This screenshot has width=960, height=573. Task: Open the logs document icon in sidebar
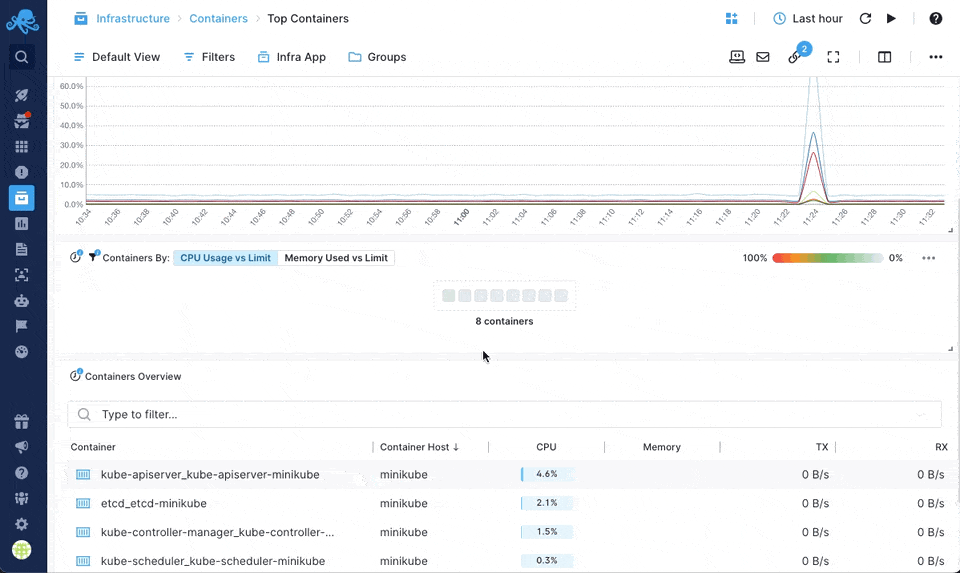pyautogui.click(x=21, y=249)
